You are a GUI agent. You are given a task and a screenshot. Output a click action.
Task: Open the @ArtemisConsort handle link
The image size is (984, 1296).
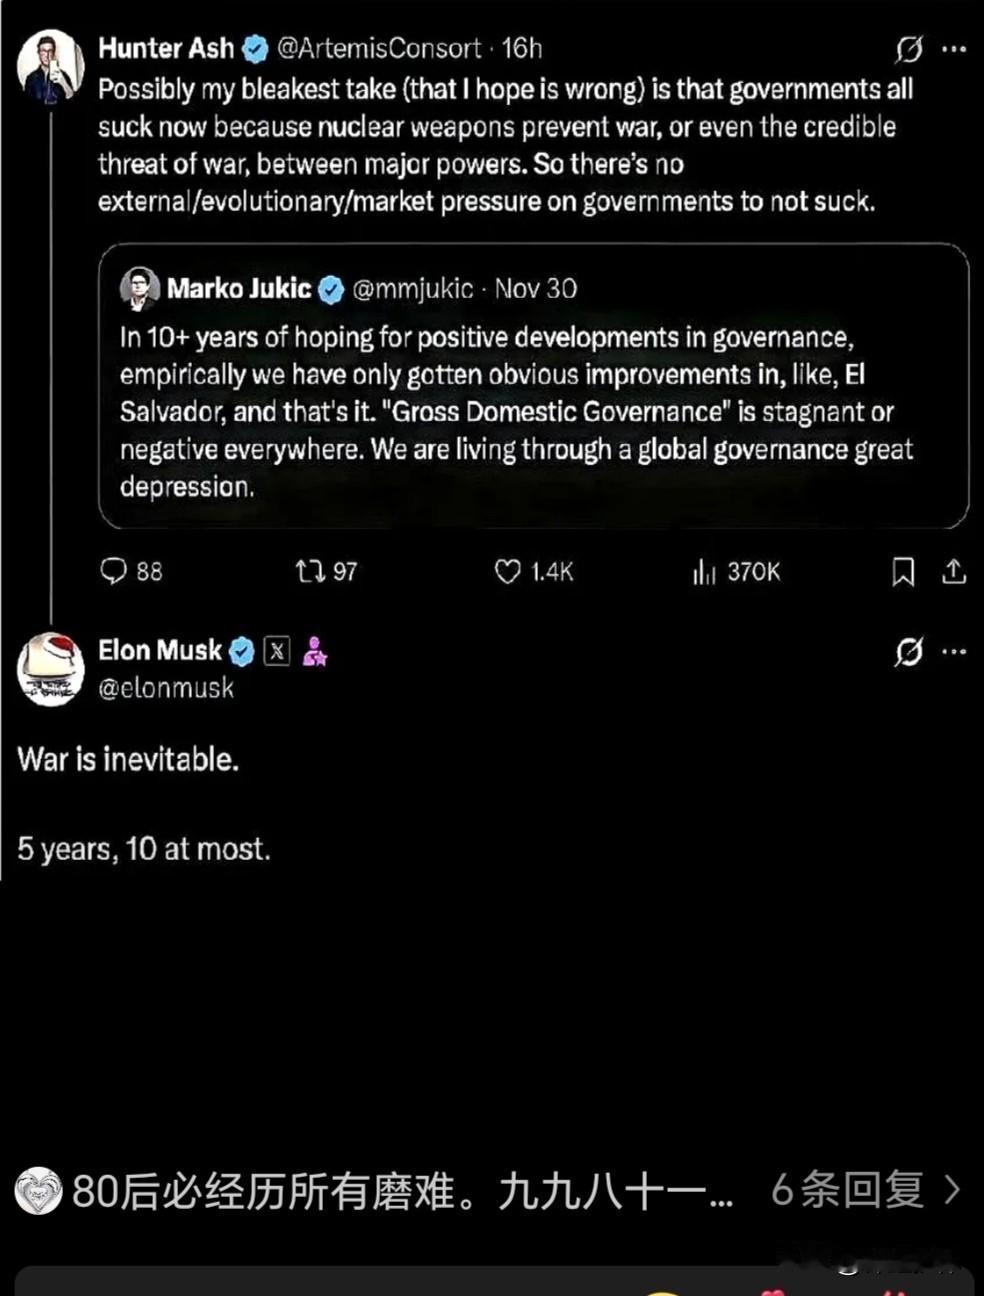tap(379, 48)
